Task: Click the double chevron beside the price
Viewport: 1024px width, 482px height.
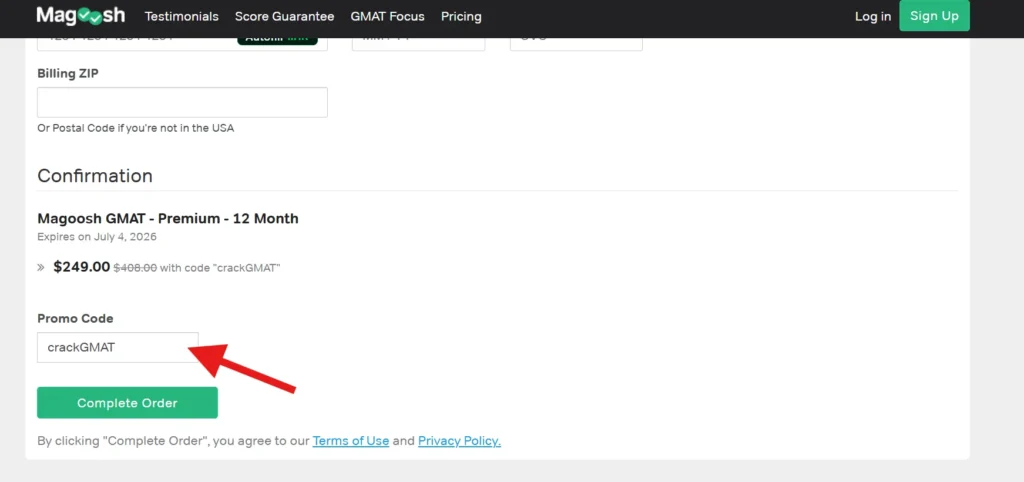Action: [41, 267]
